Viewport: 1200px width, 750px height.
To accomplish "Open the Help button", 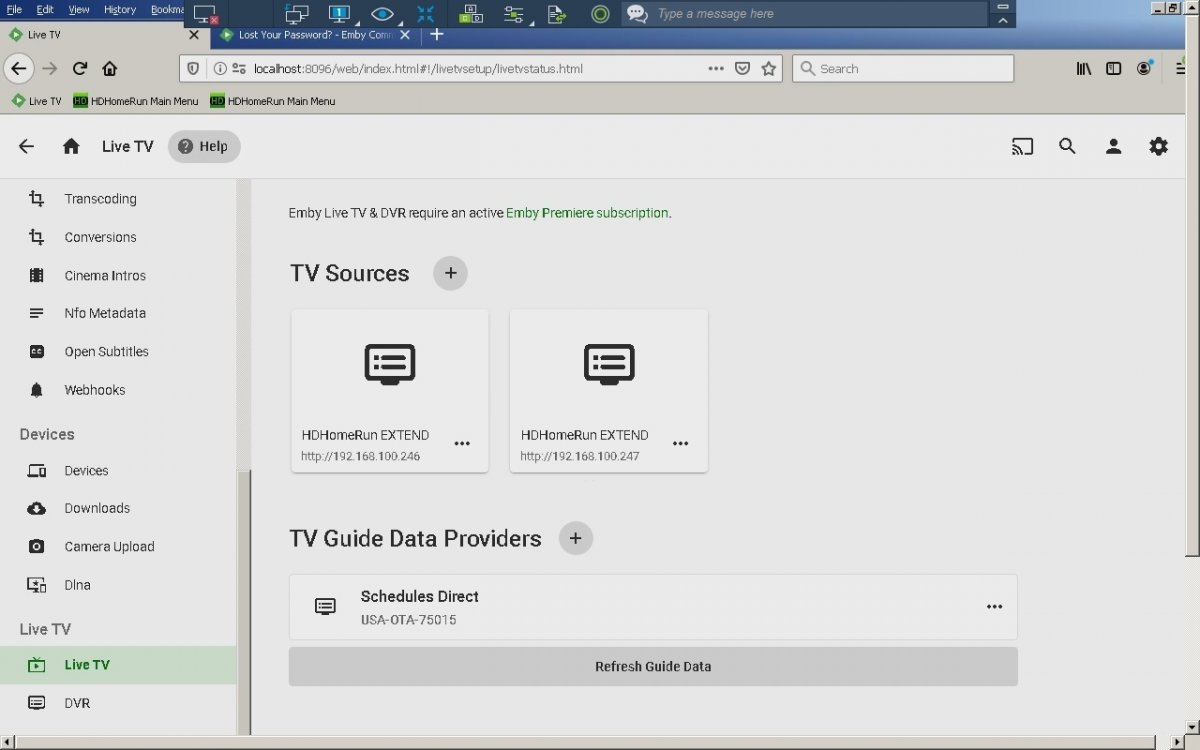I will coord(204,146).
